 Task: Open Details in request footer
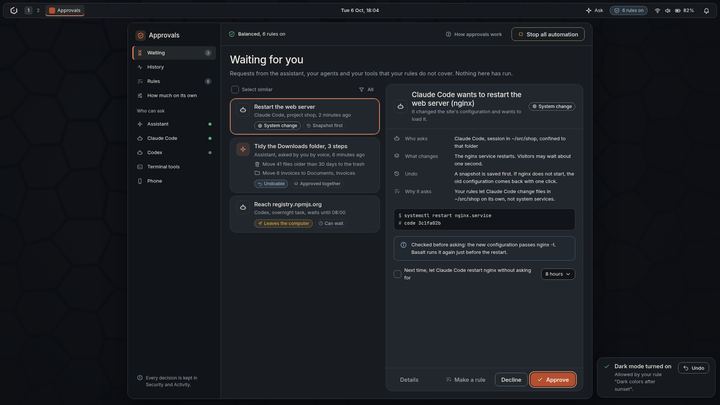(x=409, y=380)
